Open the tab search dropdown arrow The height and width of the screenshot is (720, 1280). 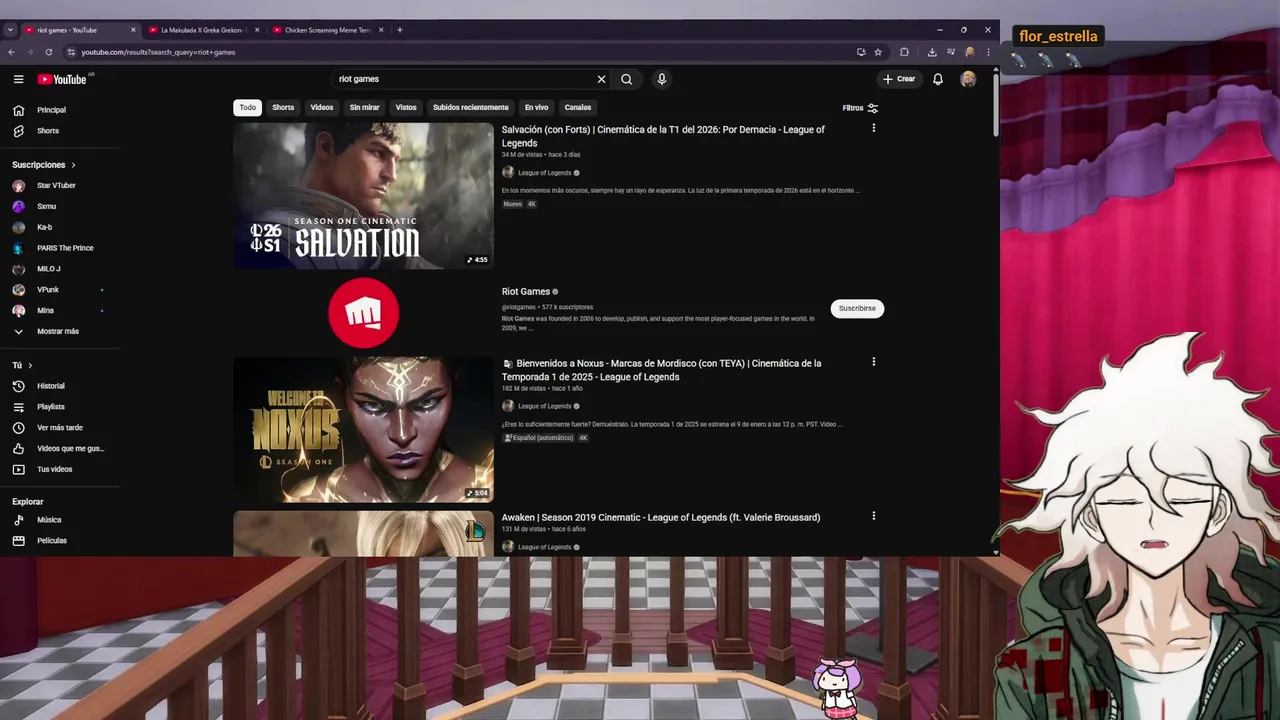(10, 30)
